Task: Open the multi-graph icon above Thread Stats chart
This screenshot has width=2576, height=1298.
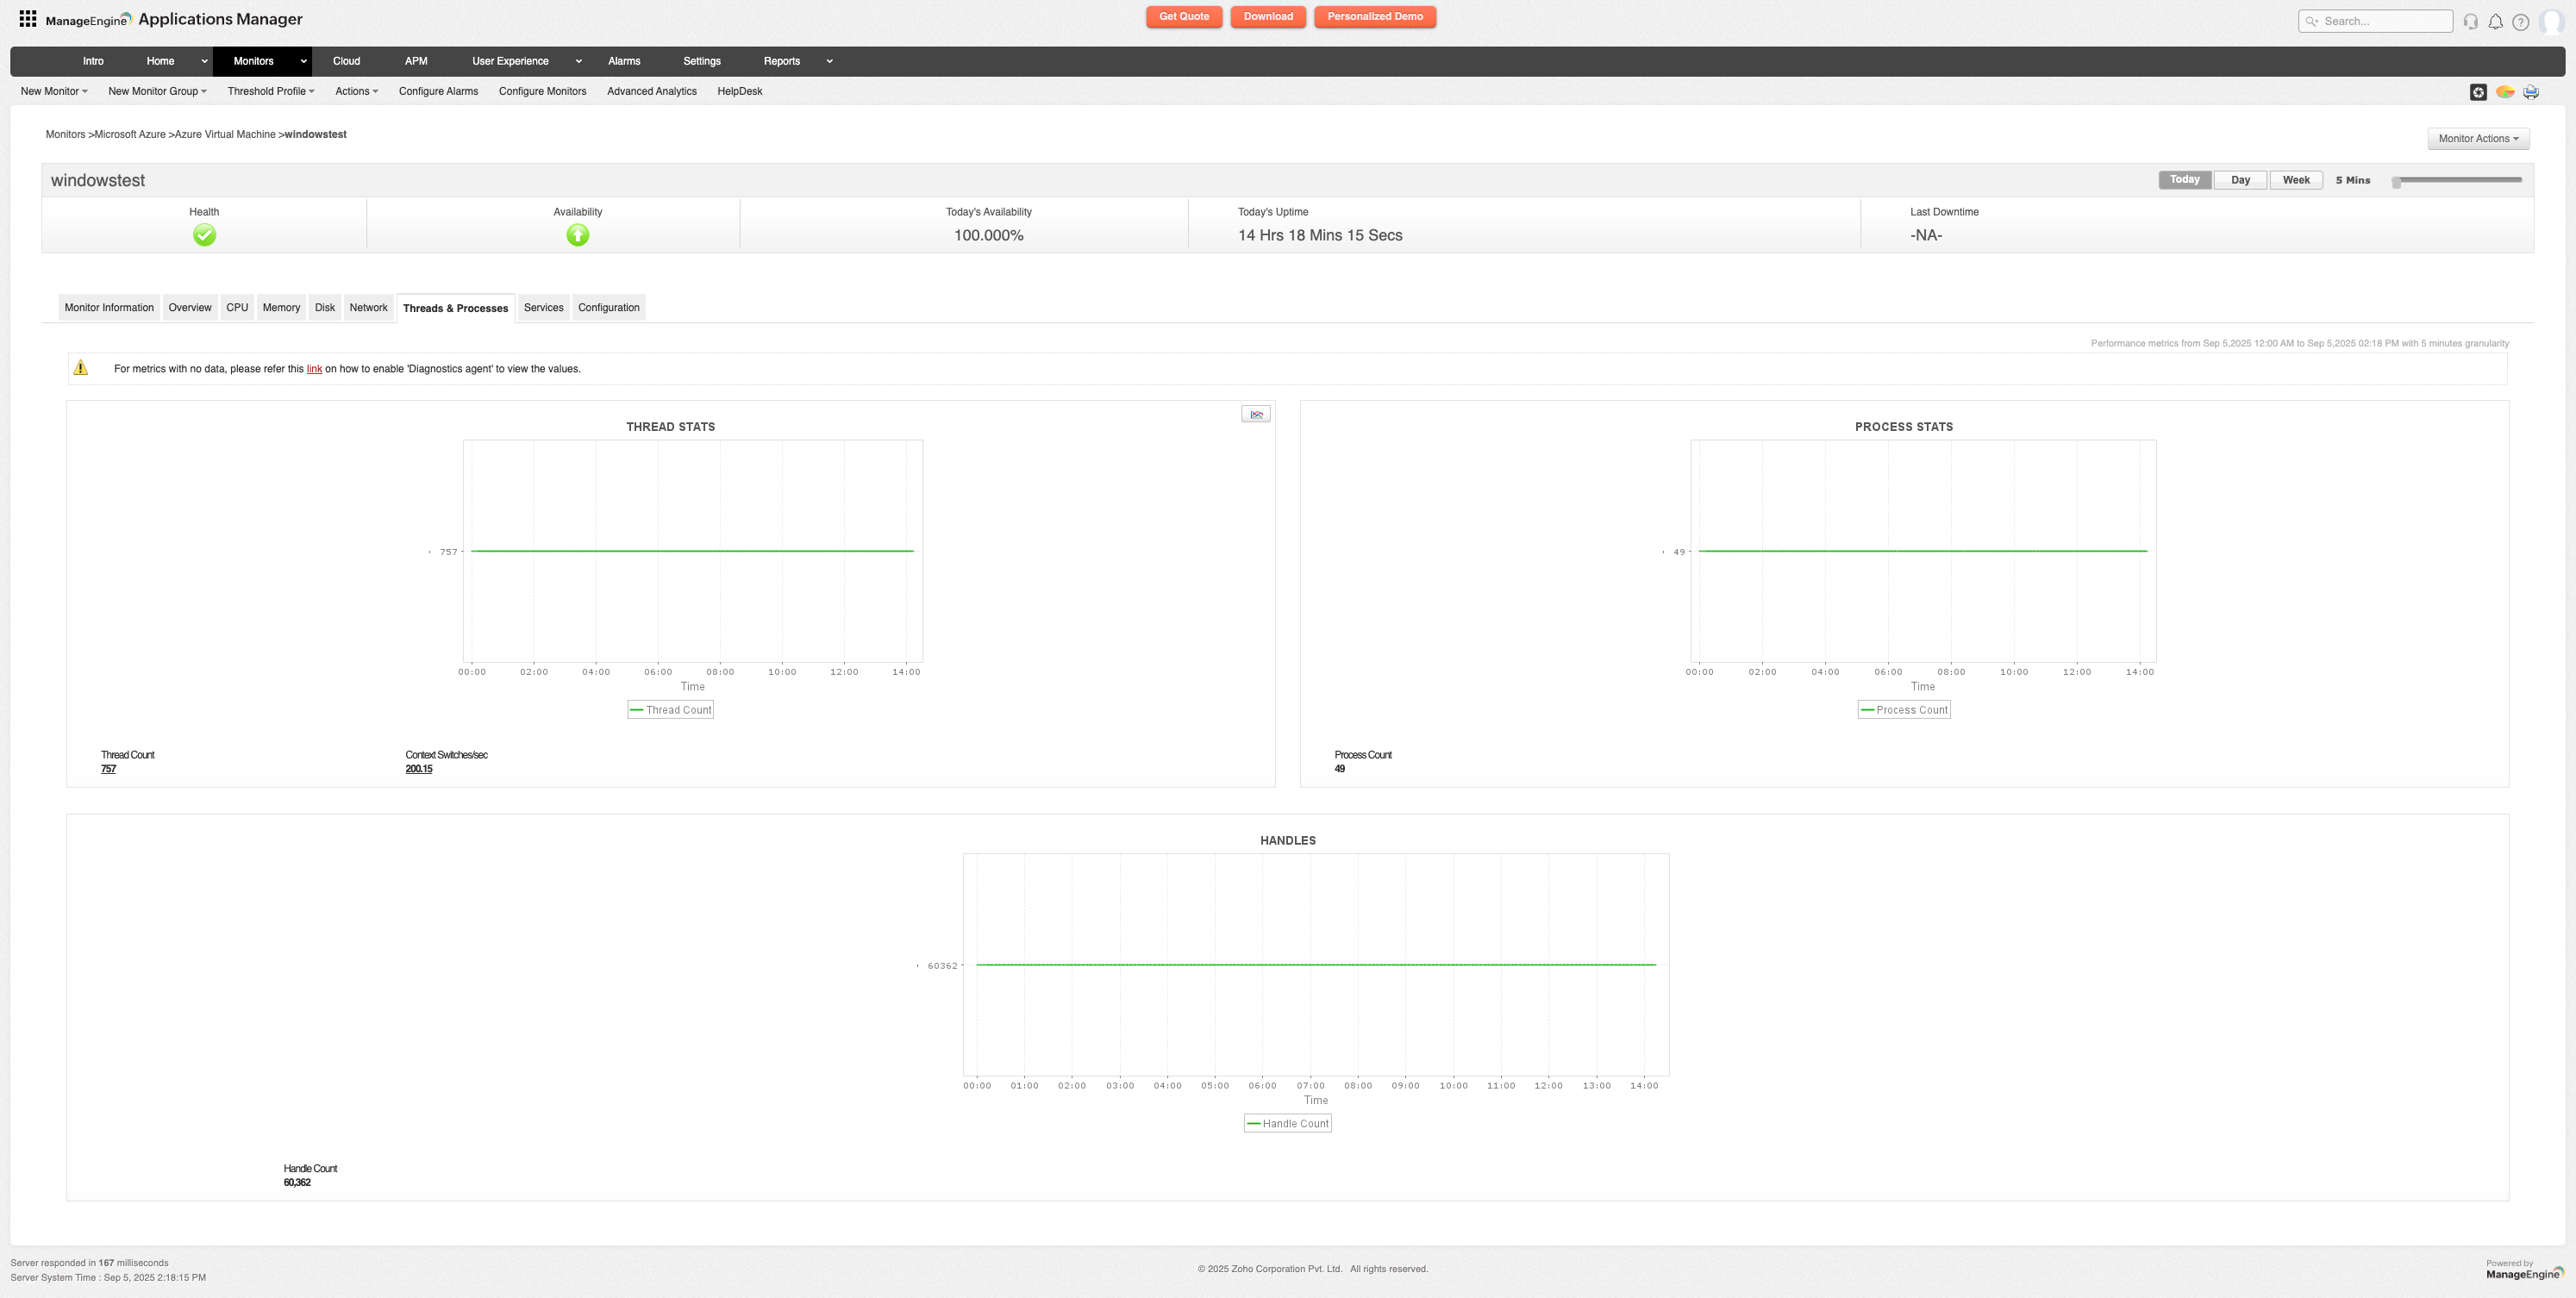Action: (1256, 413)
